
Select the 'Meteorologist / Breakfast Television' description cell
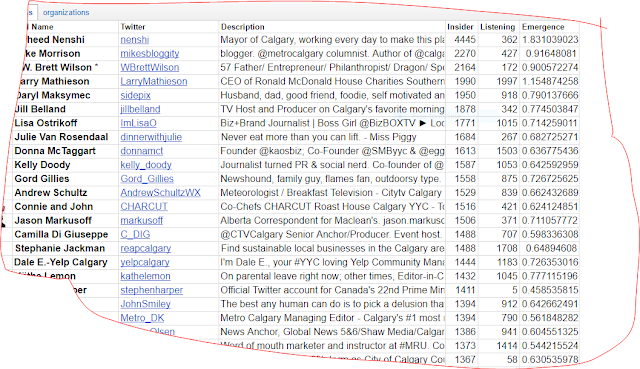pos(332,193)
